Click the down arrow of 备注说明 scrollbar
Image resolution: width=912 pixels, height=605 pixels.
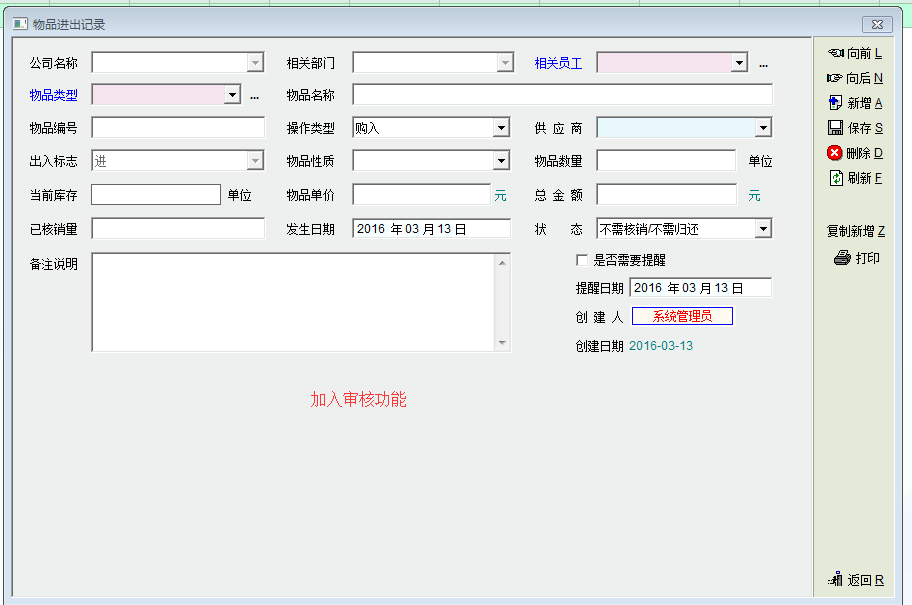pyautogui.click(x=502, y=343)
